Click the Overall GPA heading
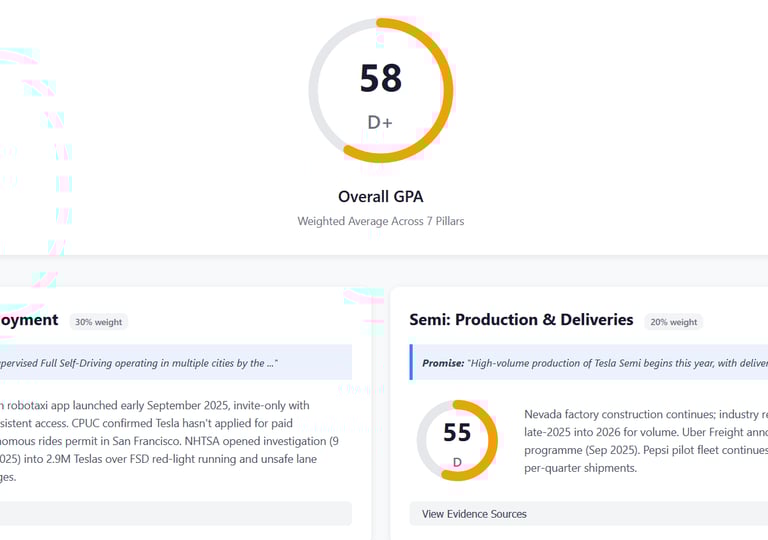 tap(380, 196)
